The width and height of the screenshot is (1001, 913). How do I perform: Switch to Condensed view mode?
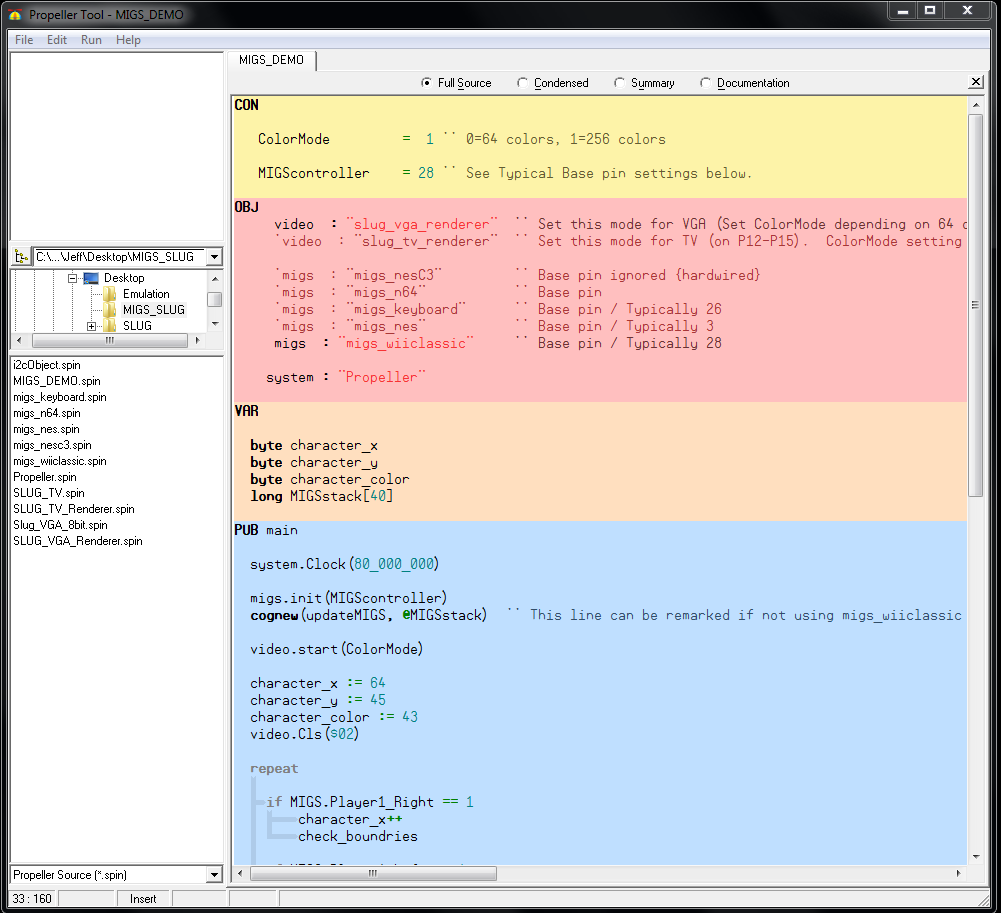523,83
